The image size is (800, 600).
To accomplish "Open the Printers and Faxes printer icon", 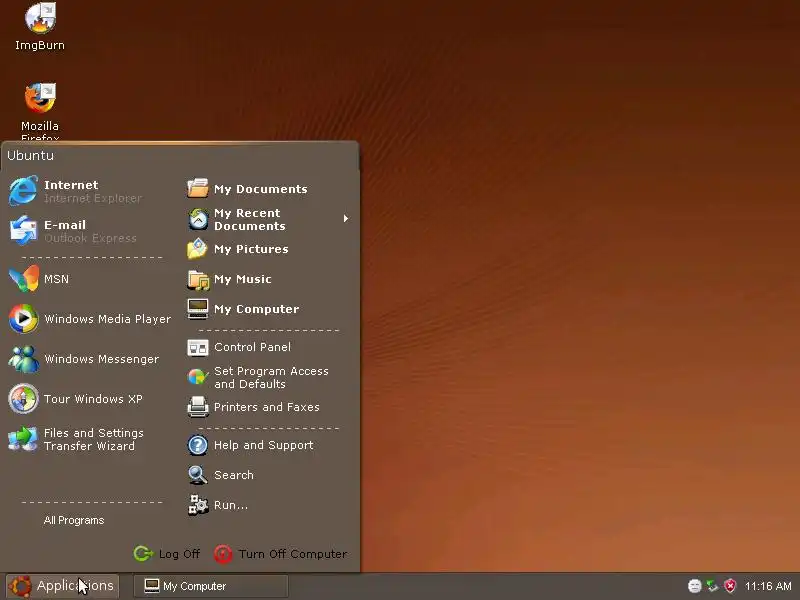I will pos(198,407).
